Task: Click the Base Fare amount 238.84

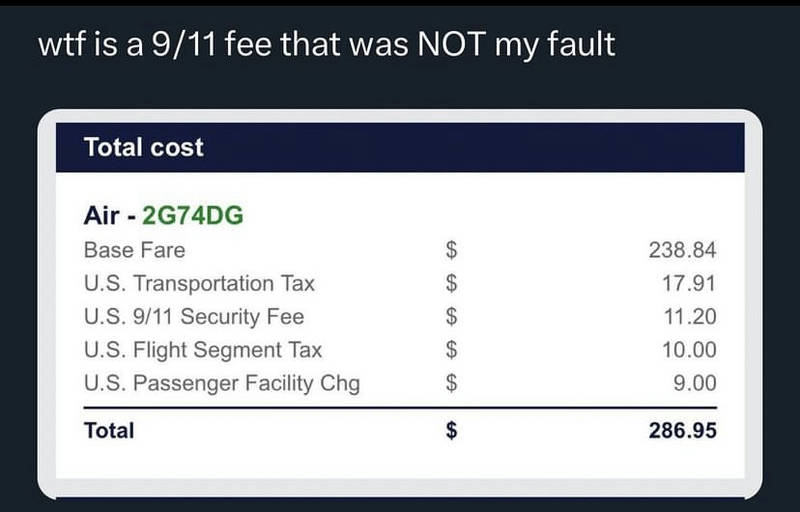Action: pyautogui.click(x=682, y=250)
